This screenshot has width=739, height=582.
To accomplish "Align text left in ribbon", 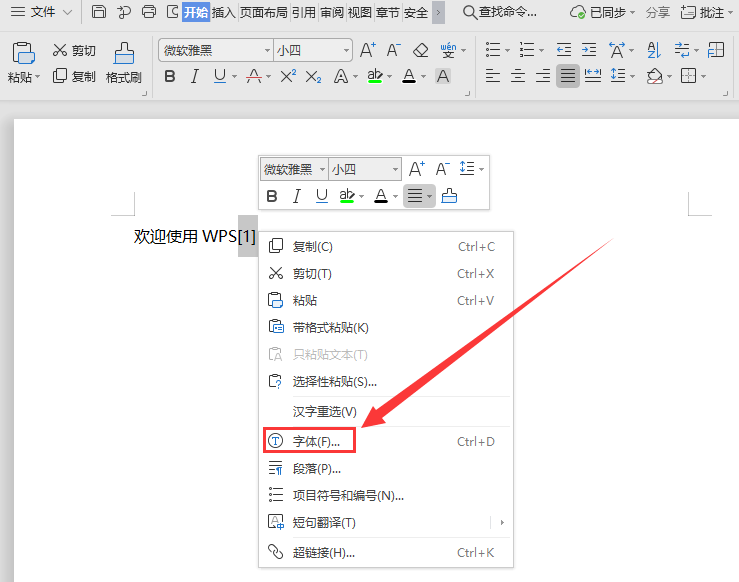I will 493,76.
